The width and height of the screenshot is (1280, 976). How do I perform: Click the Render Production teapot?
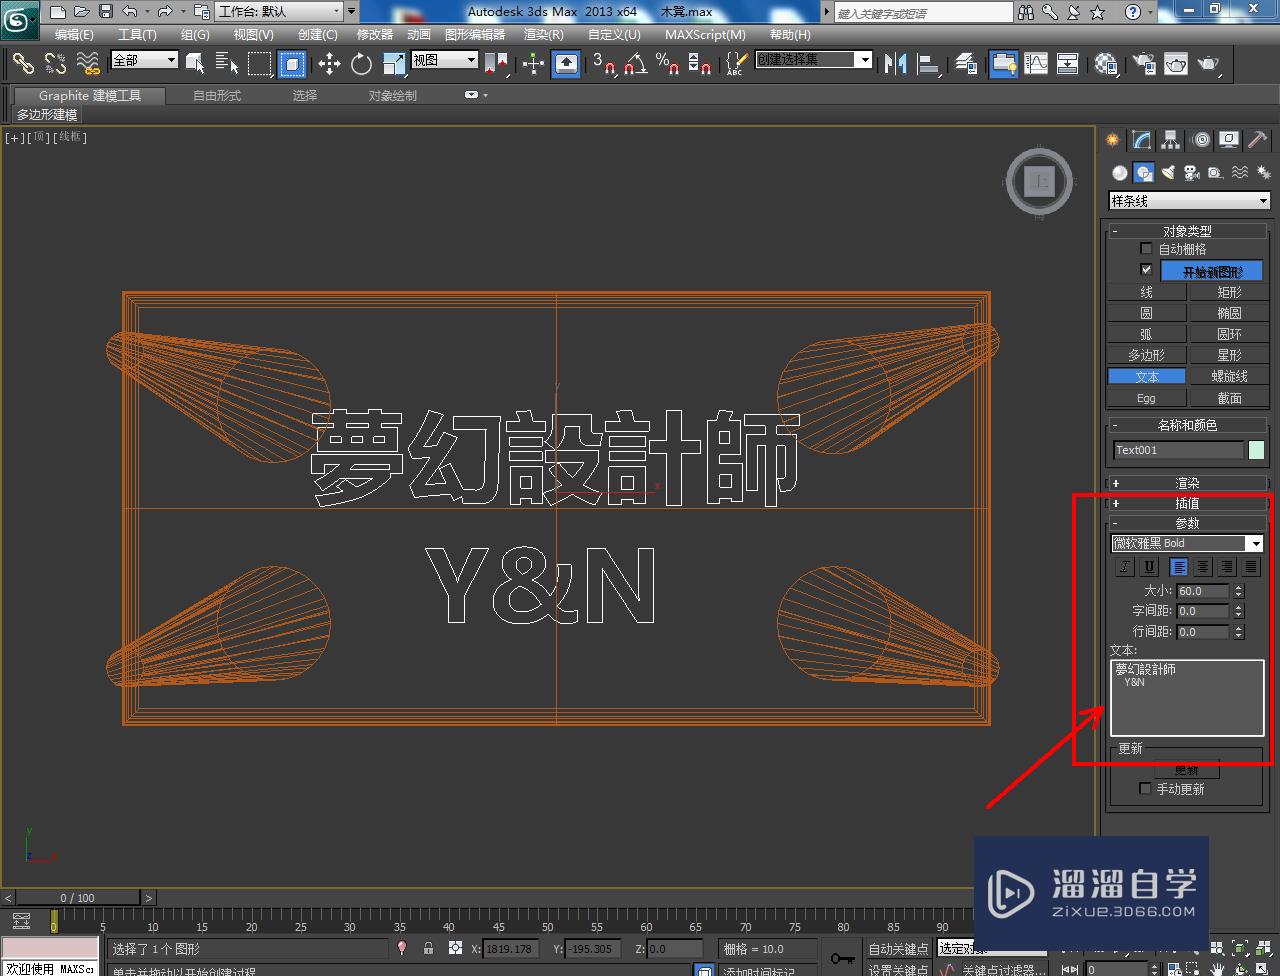click(1210, 64)
